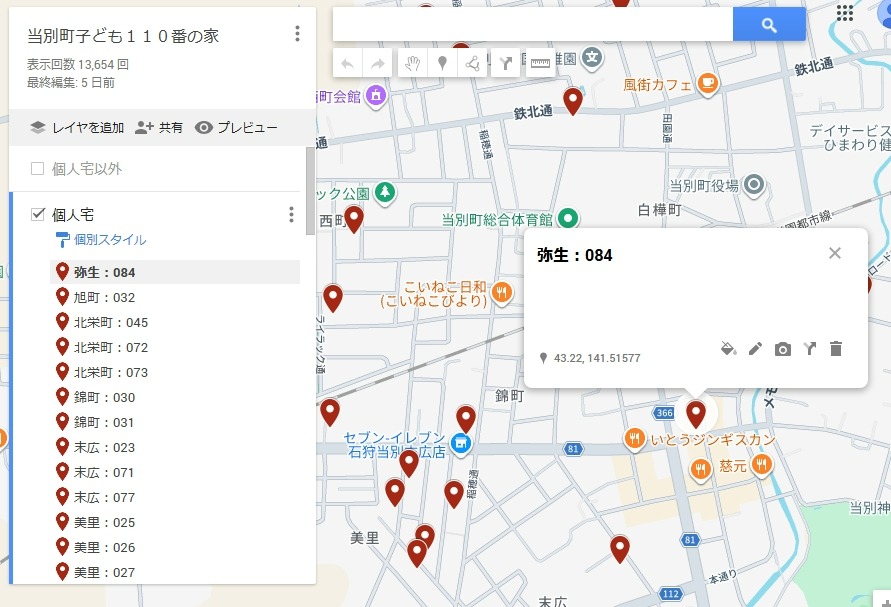Image resolution: width=891 pixels, height=607 pixels.
Task: Click the Redo arrow icon
Action: click(x=379, y=62)
